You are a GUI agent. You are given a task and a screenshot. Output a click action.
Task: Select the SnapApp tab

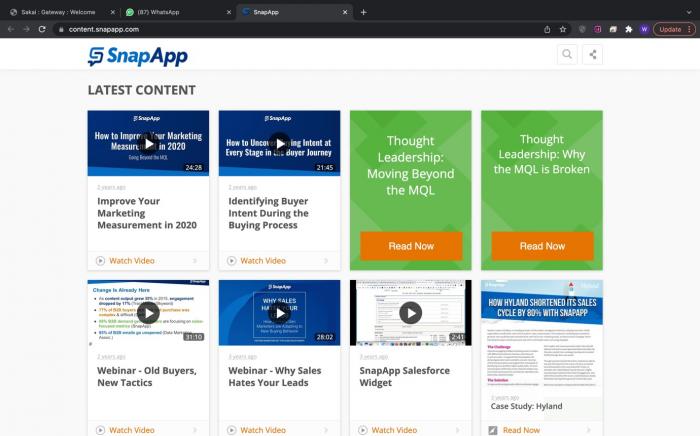295,12
